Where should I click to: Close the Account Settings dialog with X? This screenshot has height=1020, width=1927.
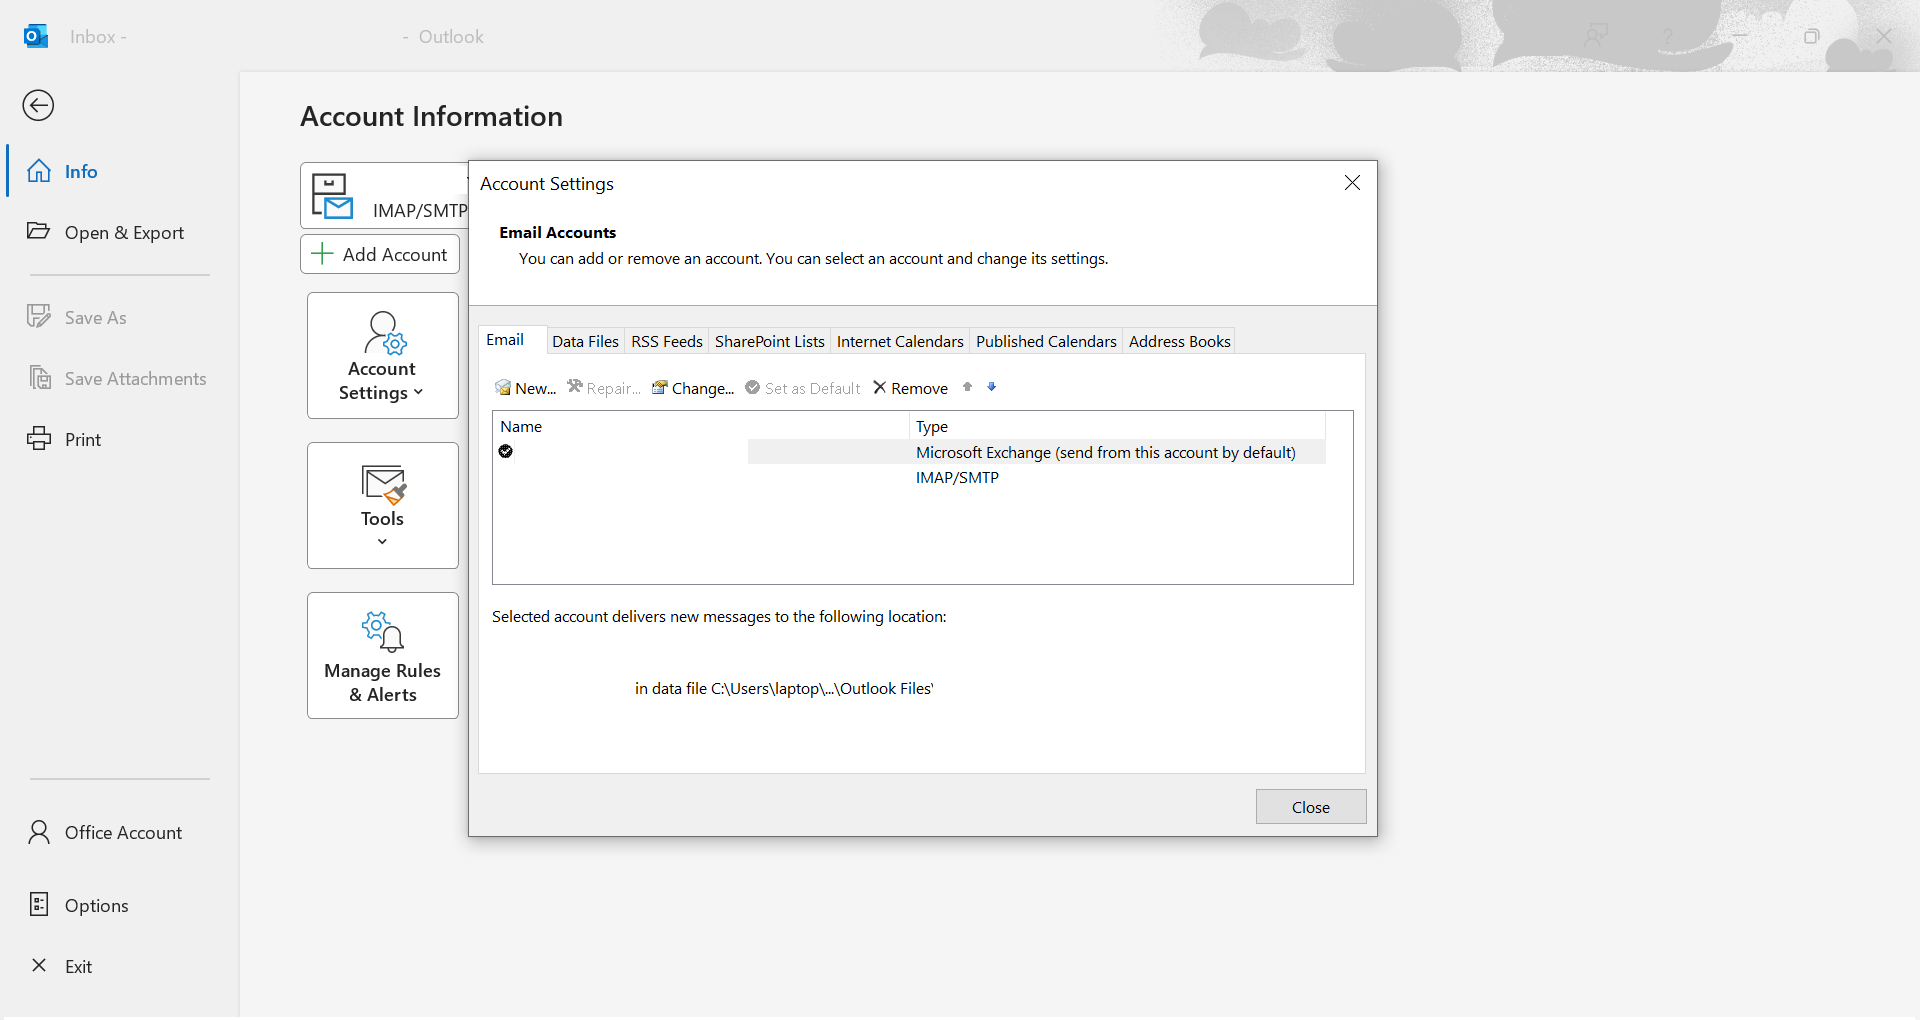click(x=1352, y=183)
